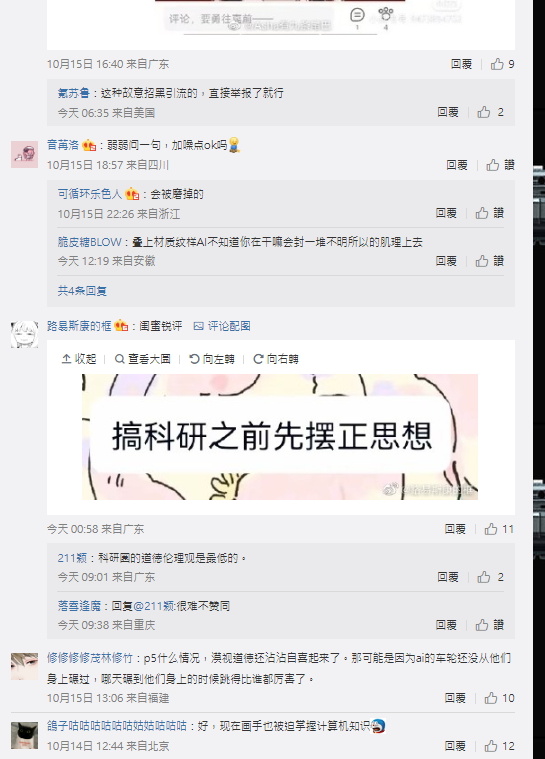The image size is (545, 759).
Task: Click the 搞科研之前先摆正思想 meme image
Action: [x=280, y=437]
